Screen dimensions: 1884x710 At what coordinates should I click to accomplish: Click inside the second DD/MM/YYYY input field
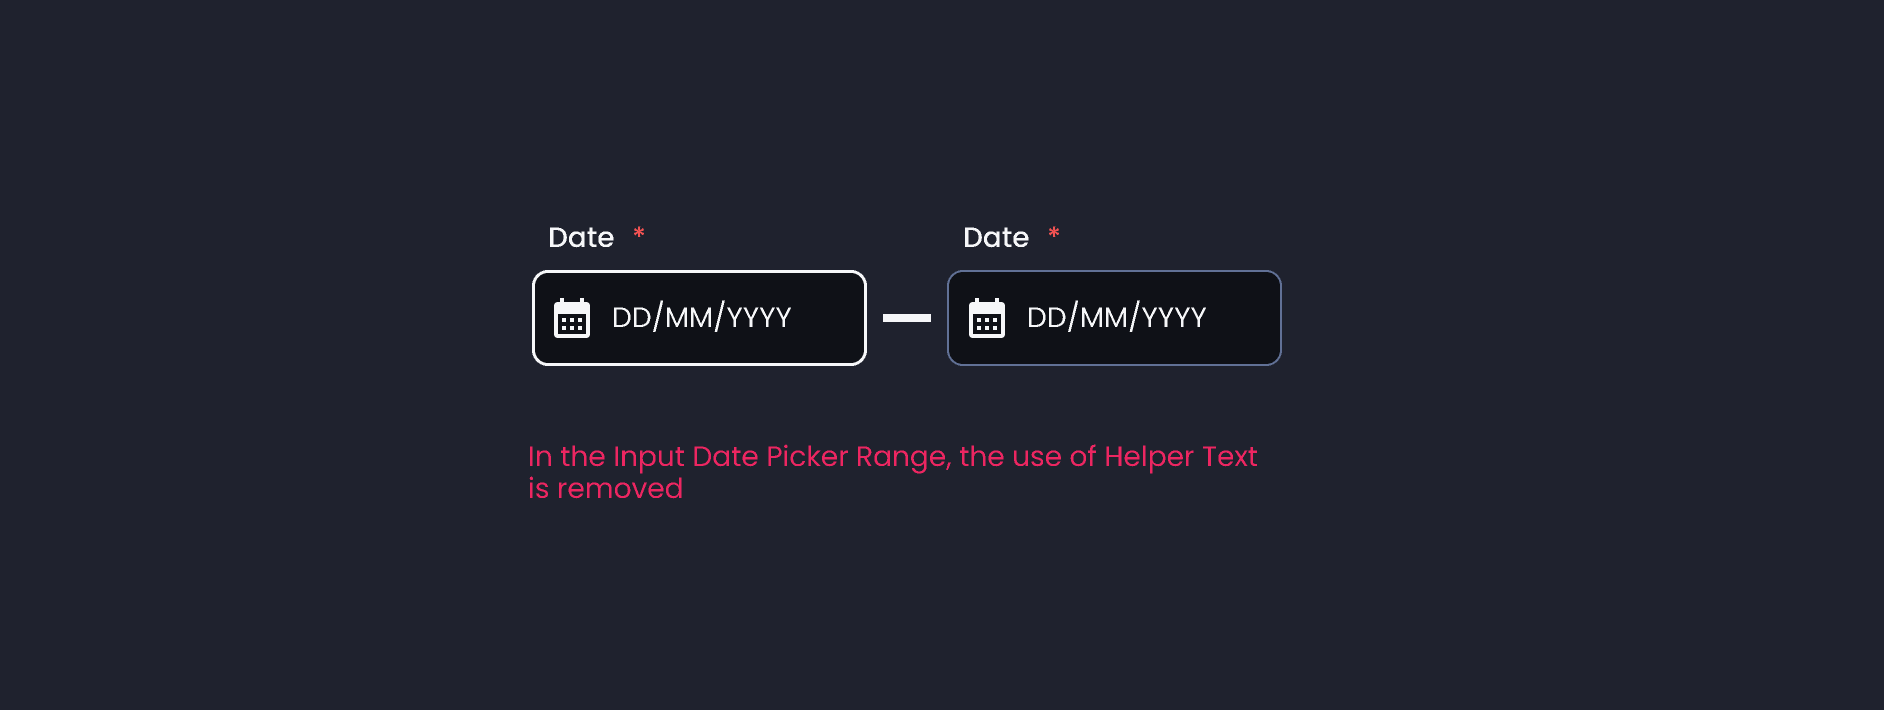[1117, 318]
